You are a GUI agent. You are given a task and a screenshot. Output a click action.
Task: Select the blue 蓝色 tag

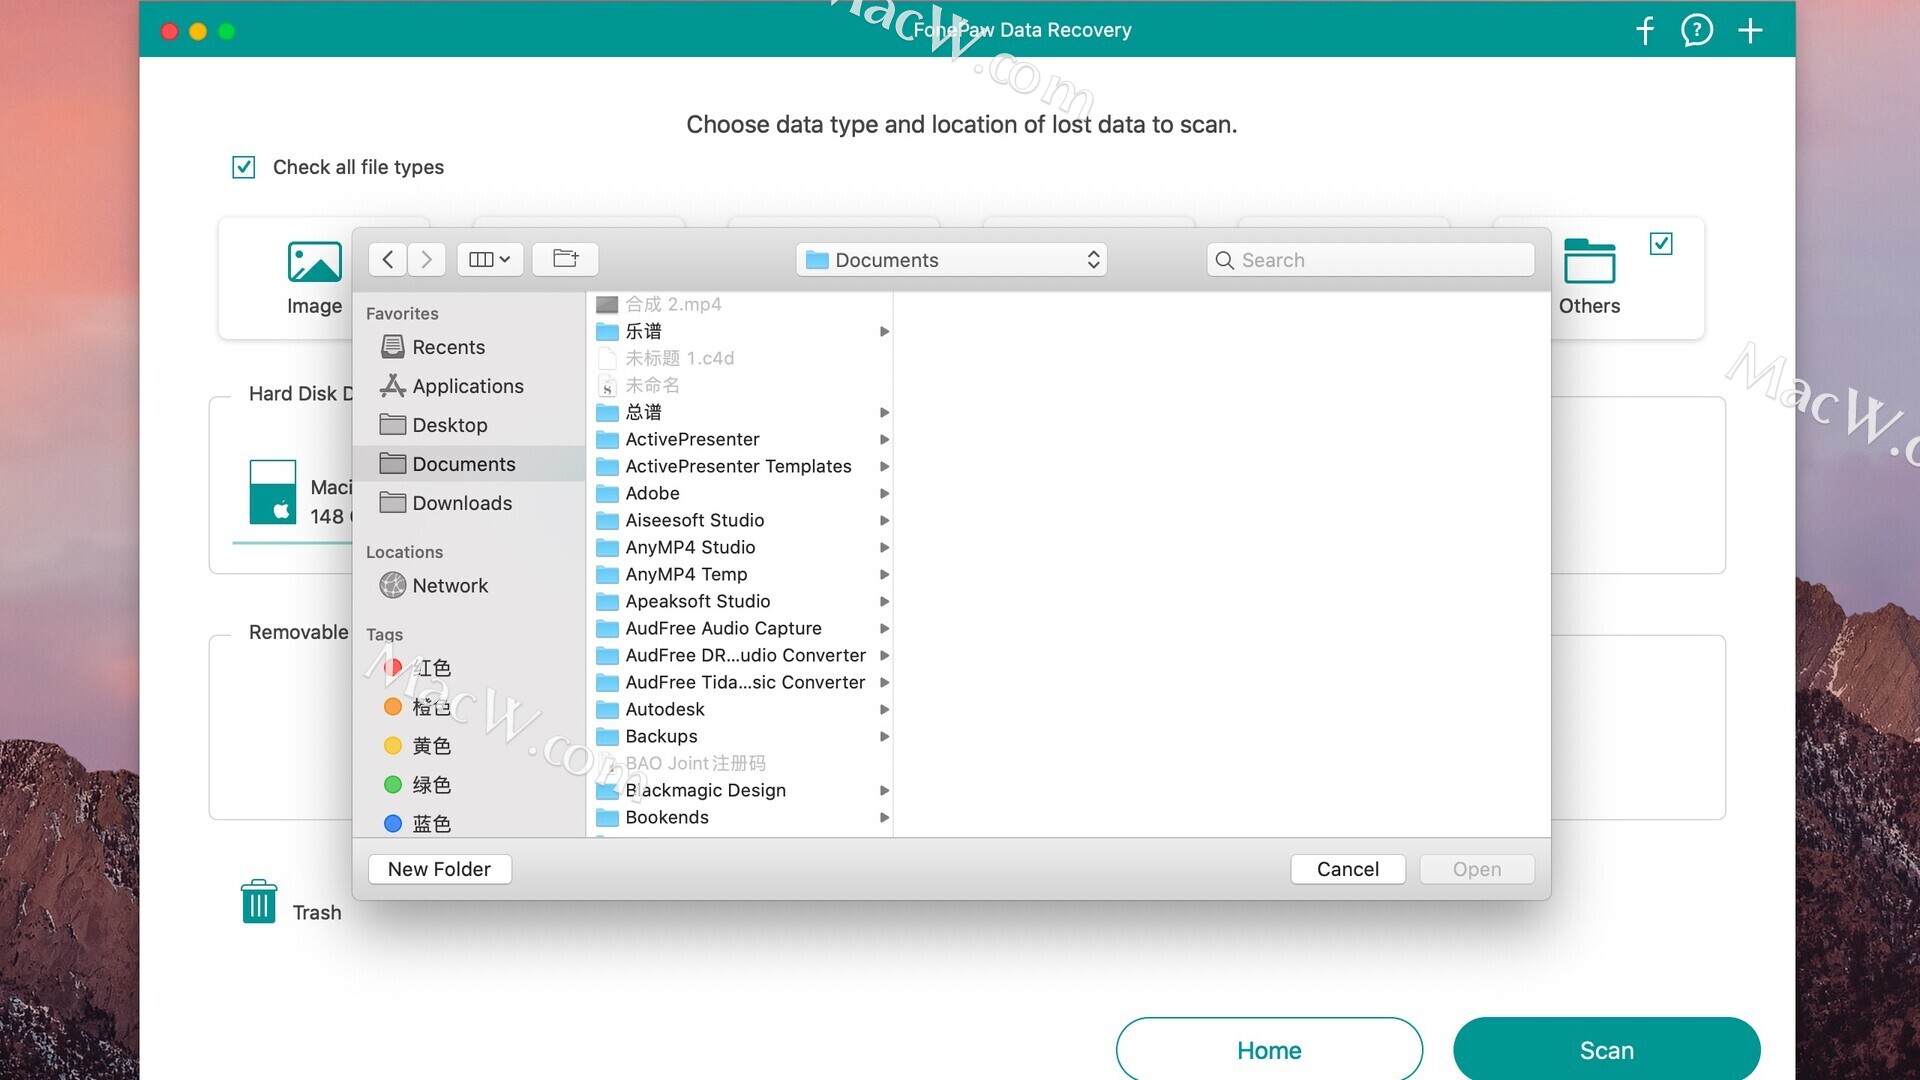470,824
